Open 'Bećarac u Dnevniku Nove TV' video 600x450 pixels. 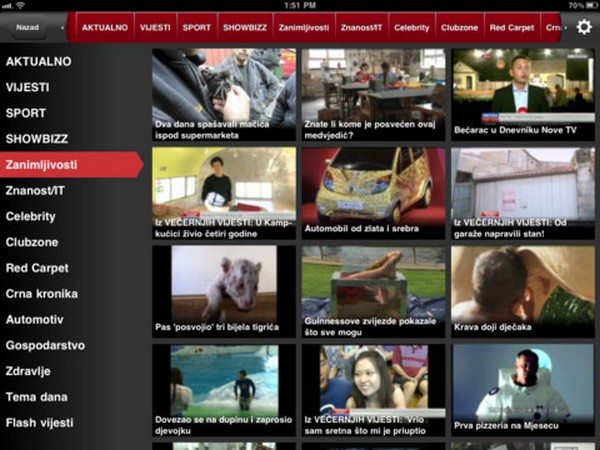coord(523,95)
